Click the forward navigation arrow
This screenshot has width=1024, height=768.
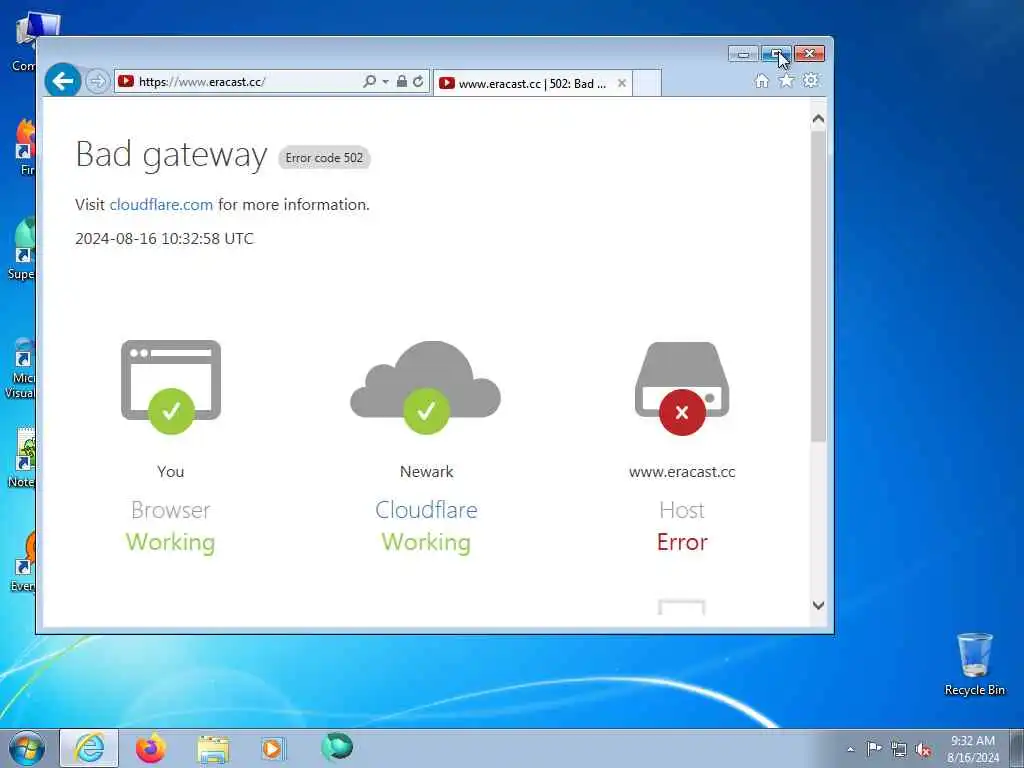[x=97, y=82]
